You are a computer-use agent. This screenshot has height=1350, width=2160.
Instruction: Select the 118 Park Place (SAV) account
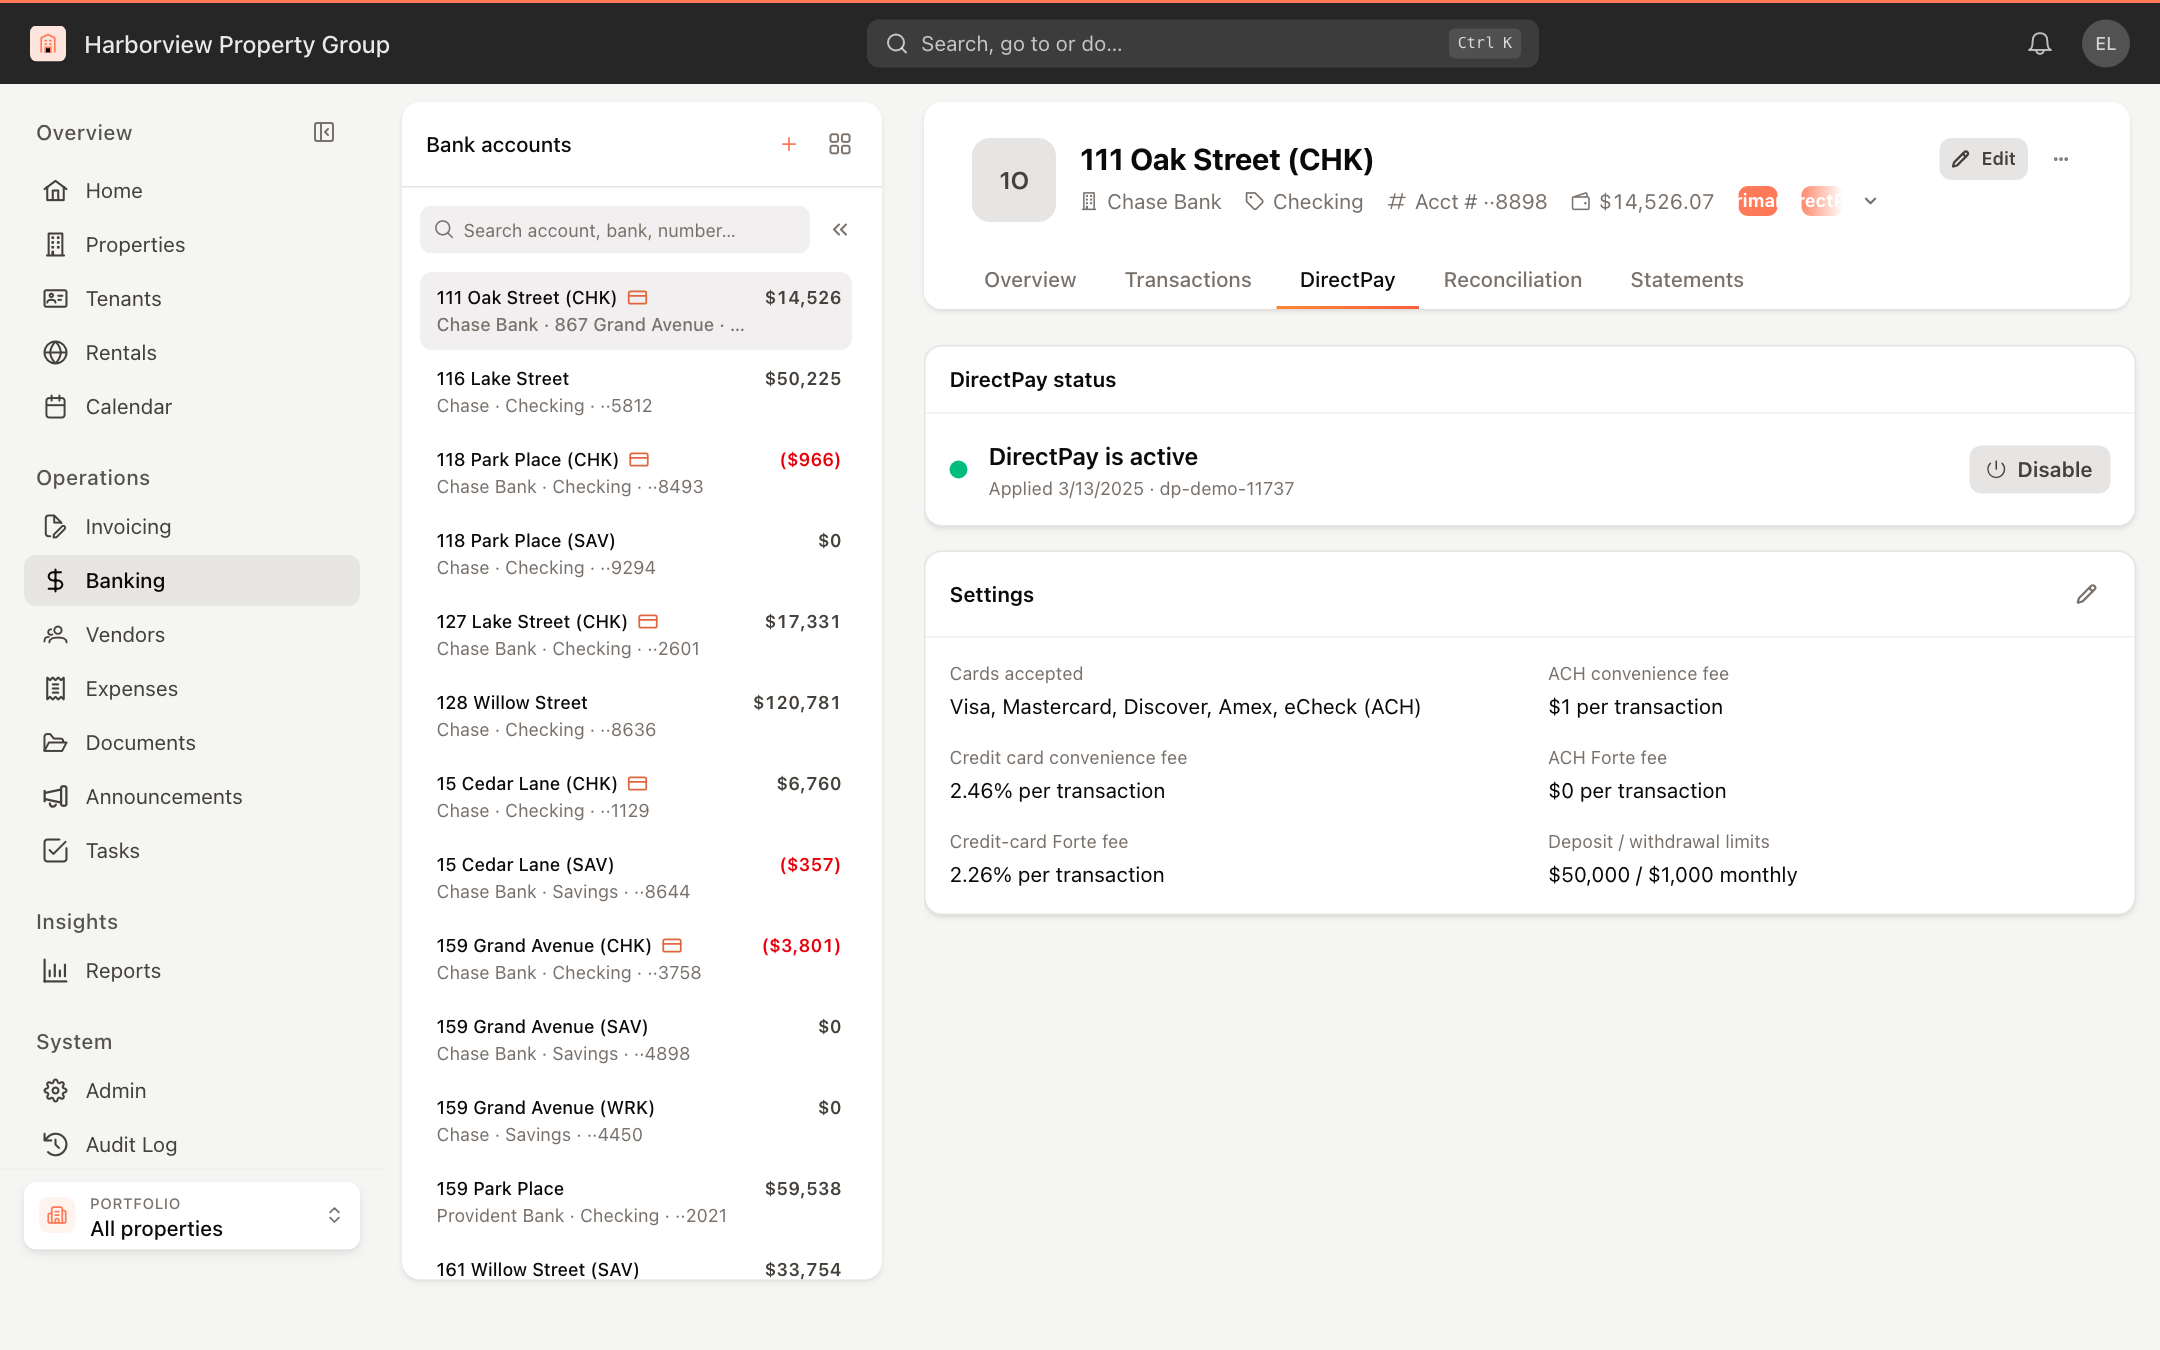pyautogui.click(x=636, y=554)
